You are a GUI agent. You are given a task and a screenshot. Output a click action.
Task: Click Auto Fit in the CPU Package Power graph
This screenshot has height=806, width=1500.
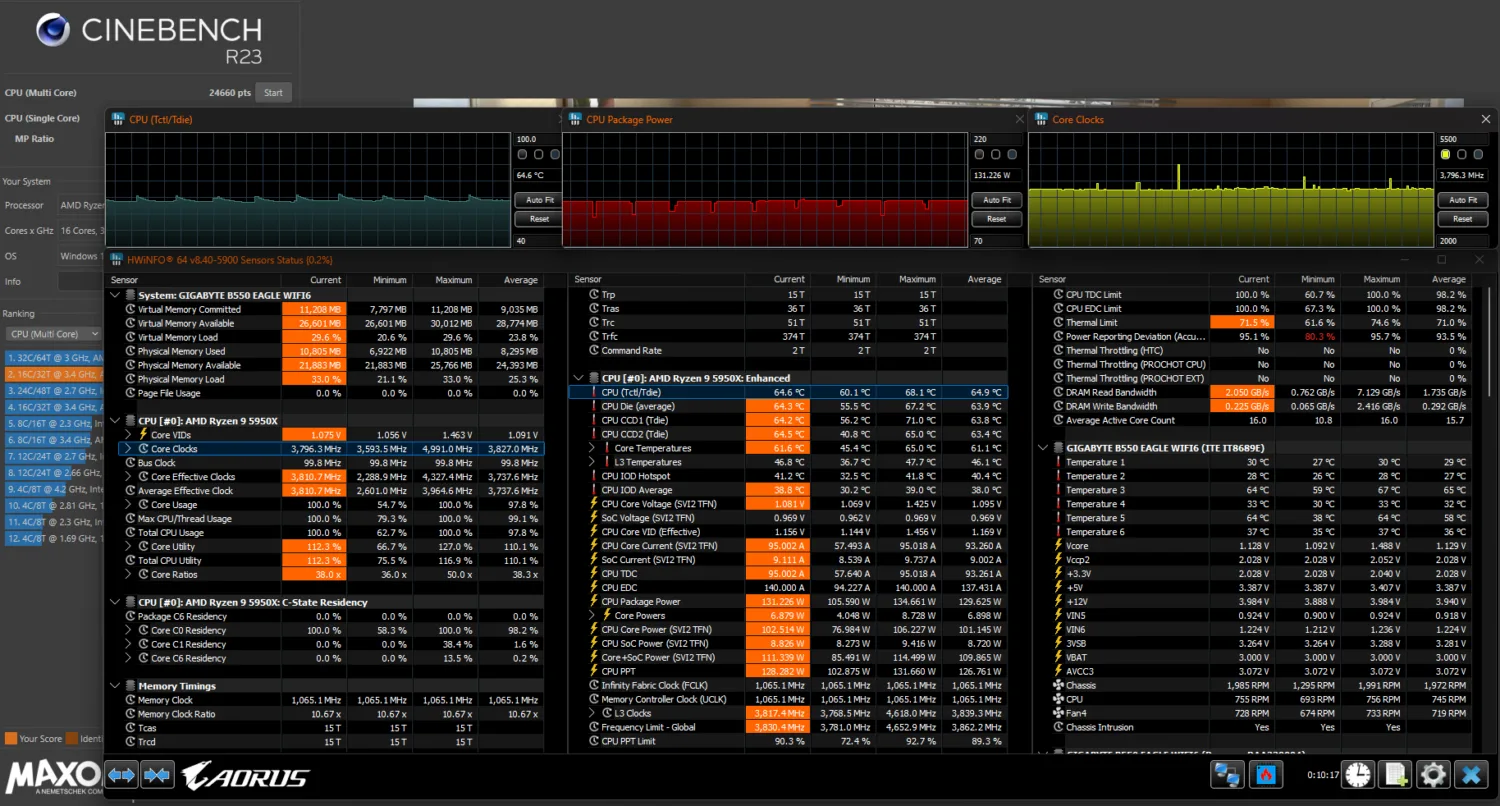click(x=996, y=200)
